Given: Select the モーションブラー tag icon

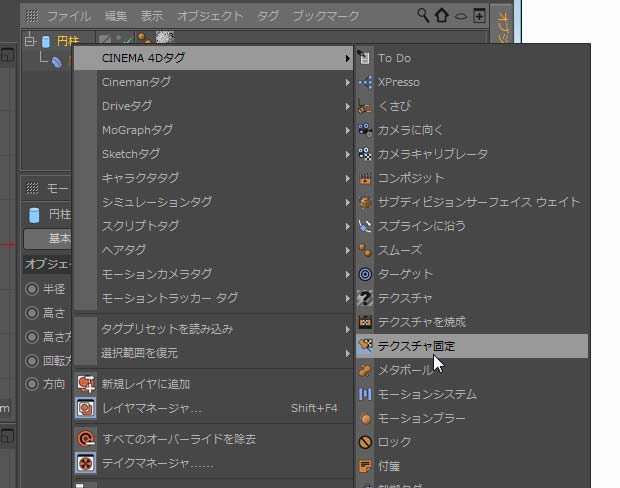Looking at the screenshot, I should point(365,418).
